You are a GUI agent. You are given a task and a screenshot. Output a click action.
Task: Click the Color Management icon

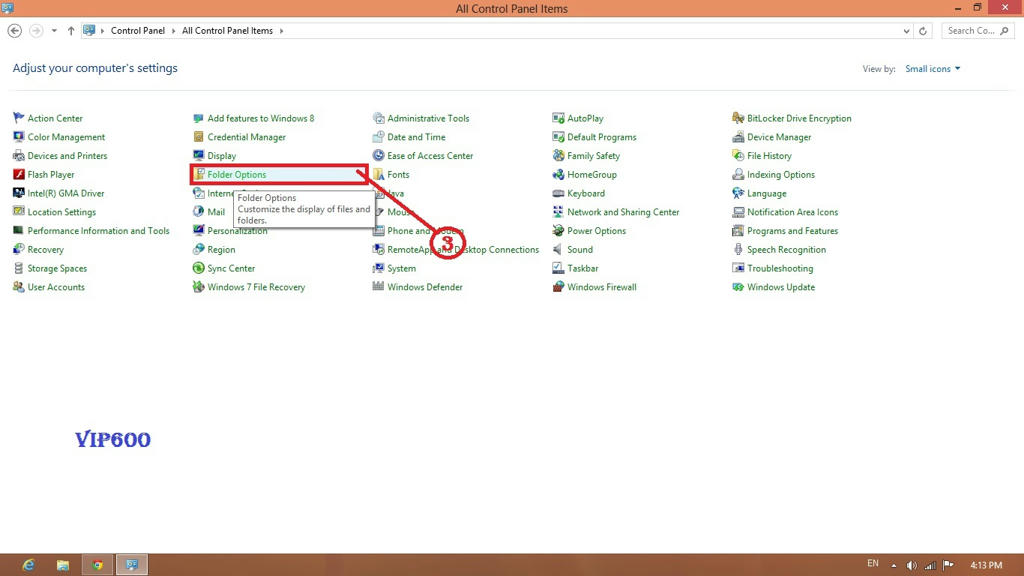point(18,137)
